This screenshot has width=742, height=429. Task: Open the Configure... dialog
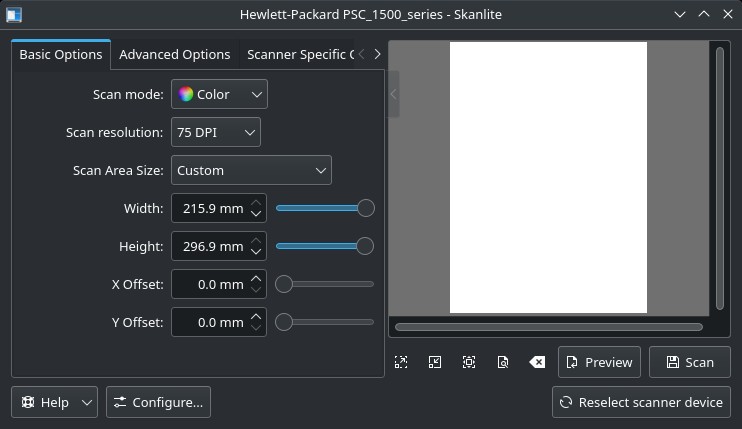point(158,402)
